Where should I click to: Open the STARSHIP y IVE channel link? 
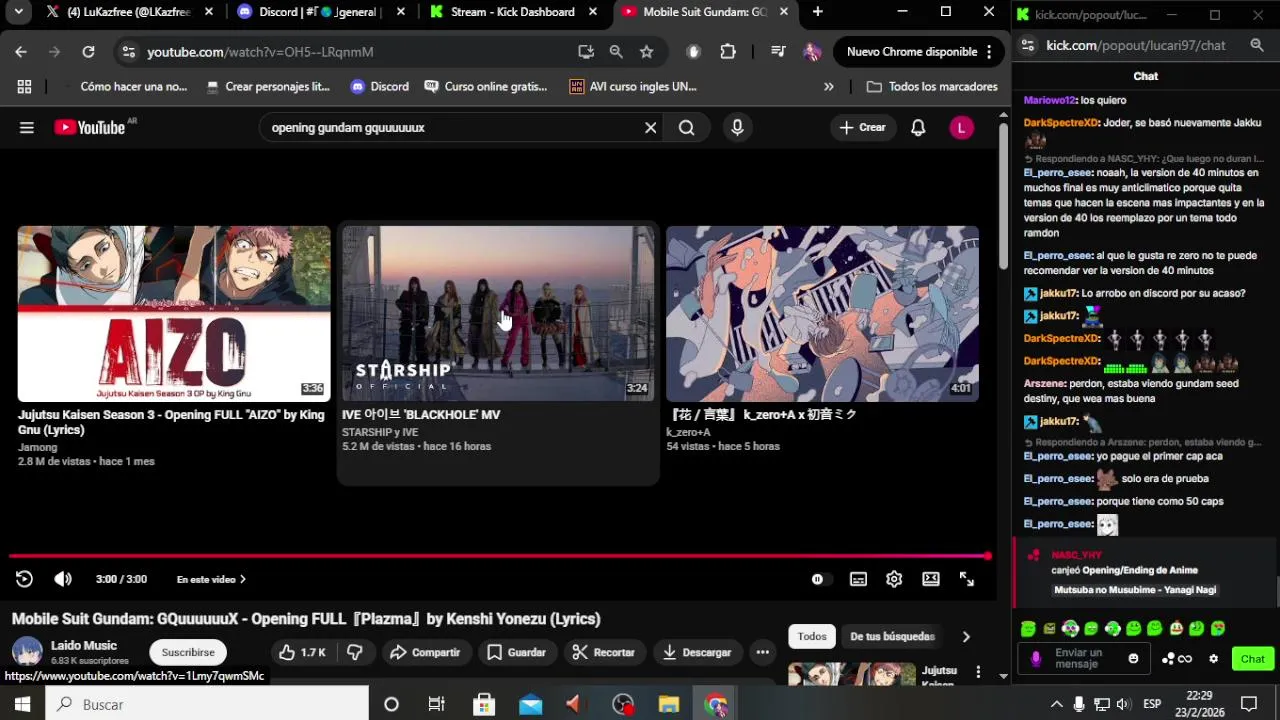click(380, 432)
